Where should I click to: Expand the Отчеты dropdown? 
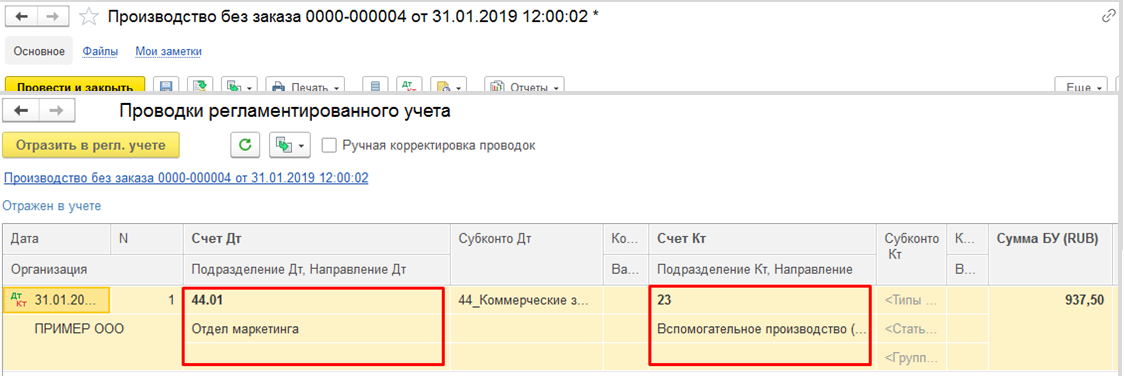(x=525, y=87)
